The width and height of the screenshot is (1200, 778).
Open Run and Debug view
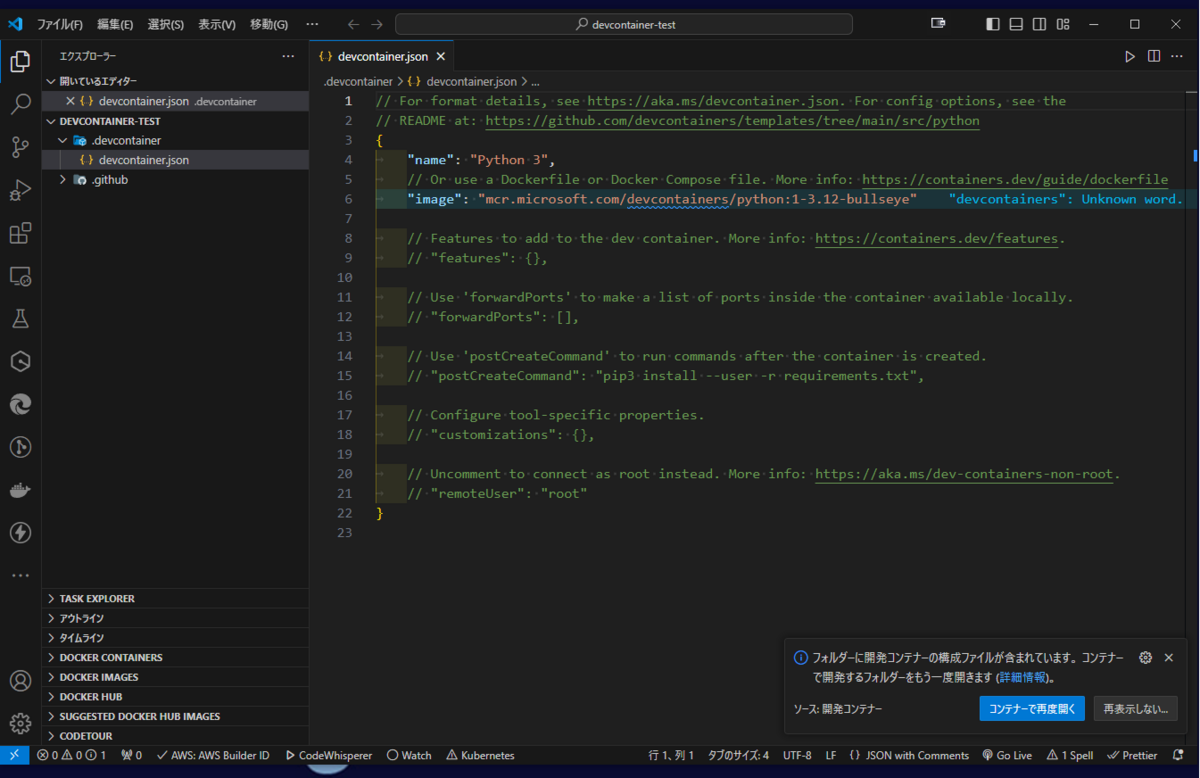(20, 189)
